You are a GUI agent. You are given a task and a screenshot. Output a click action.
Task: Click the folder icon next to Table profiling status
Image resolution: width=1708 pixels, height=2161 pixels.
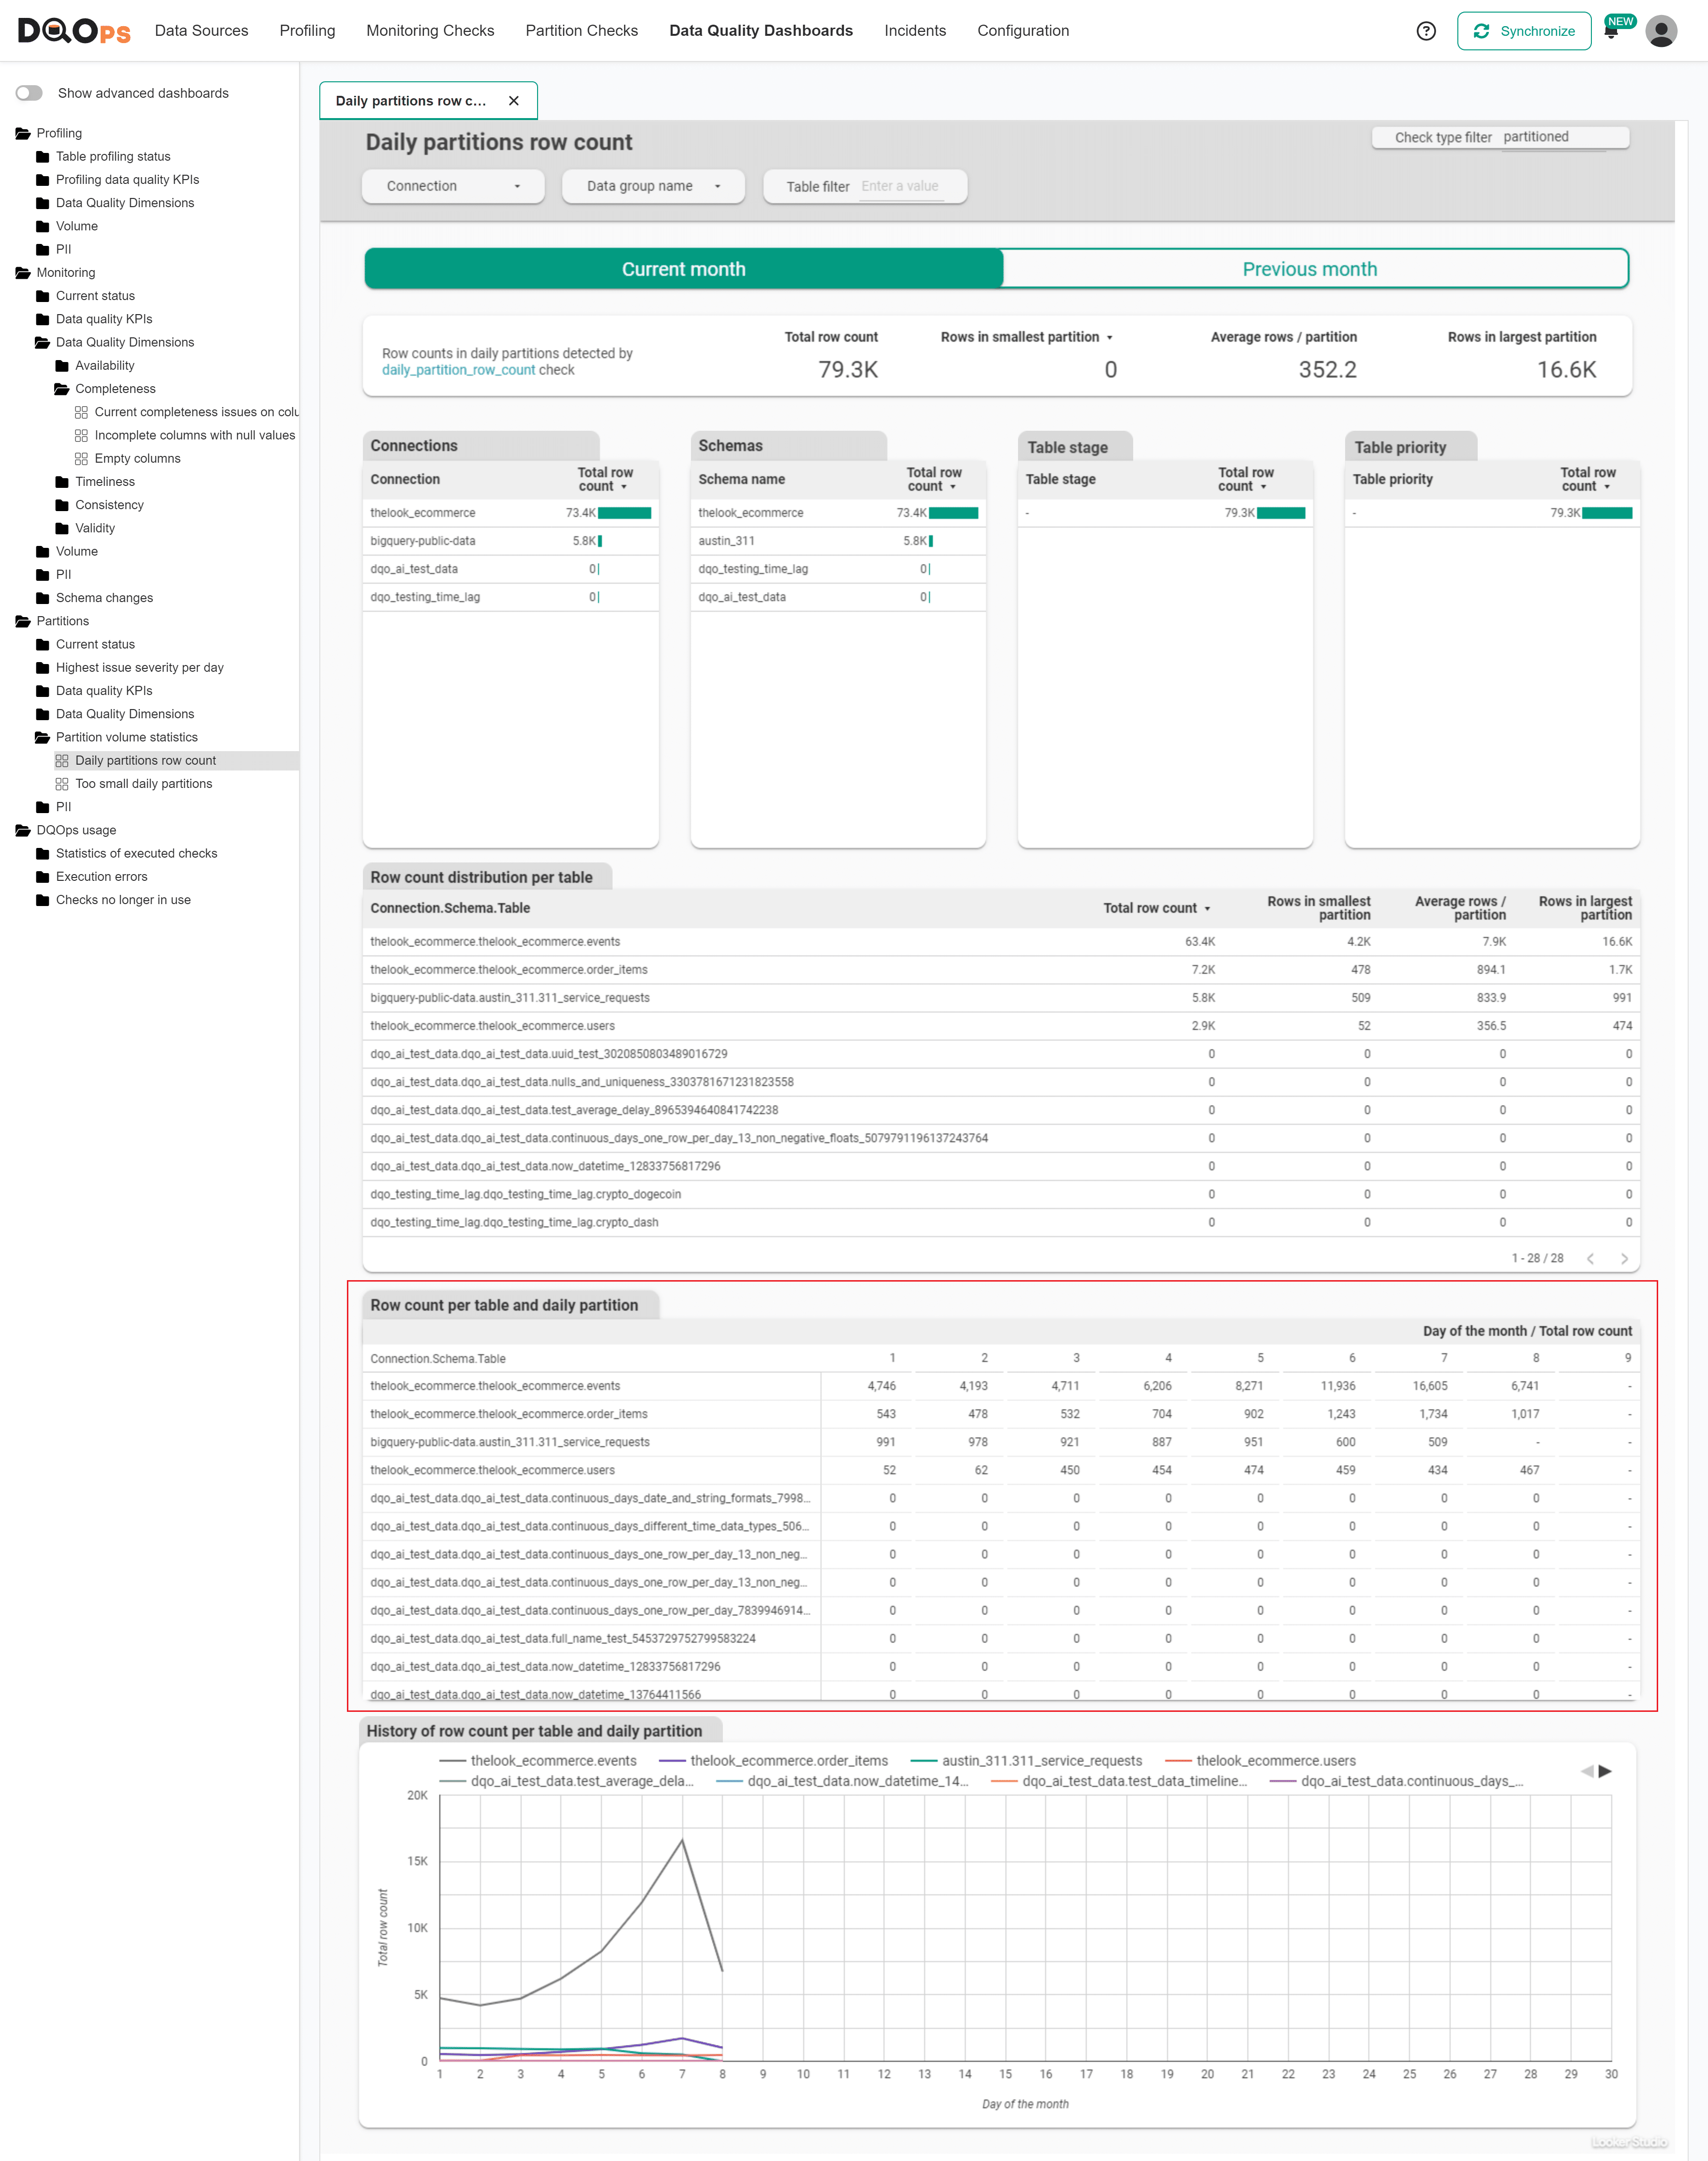(x=42, y=157)
